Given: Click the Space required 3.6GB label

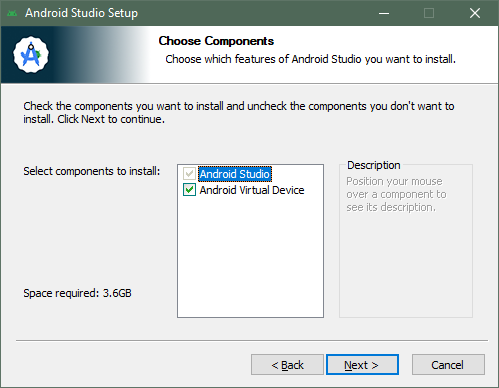Looking at the screenshot, I should click(77, 293).
